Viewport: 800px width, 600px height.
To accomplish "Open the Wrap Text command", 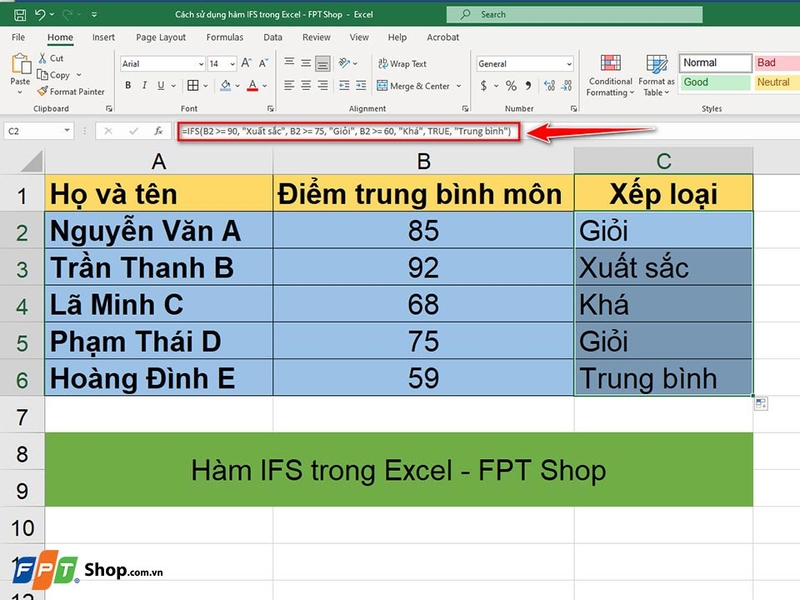I will coord(402,64).
